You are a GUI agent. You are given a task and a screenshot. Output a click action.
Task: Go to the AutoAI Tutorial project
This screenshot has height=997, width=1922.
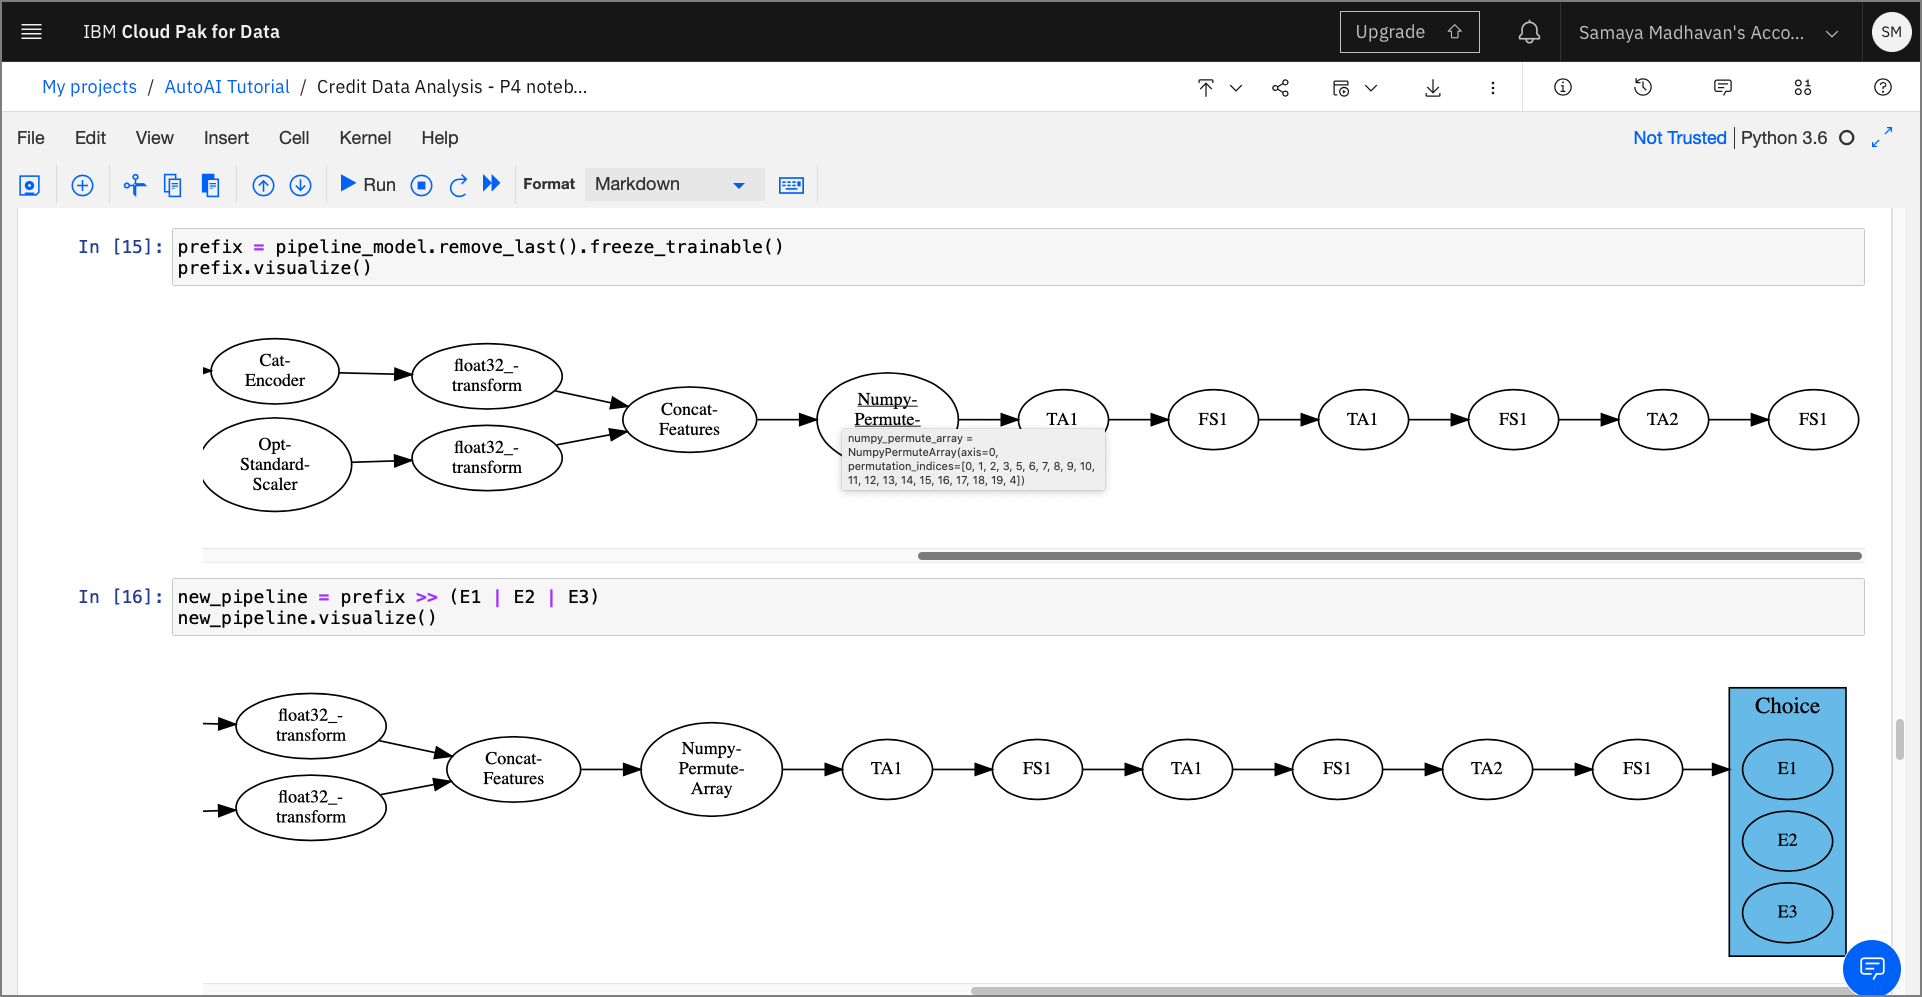[x=227, y=87]
